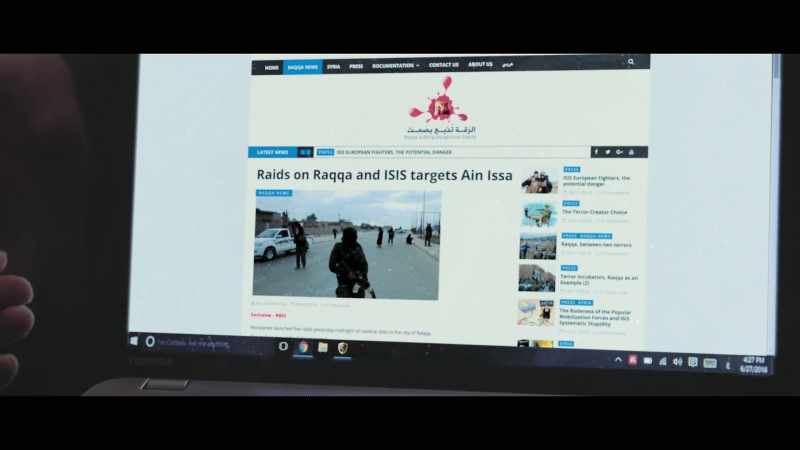
Task: Click thumbnail for ISIS European fighters article
Action: coord(539,181)
